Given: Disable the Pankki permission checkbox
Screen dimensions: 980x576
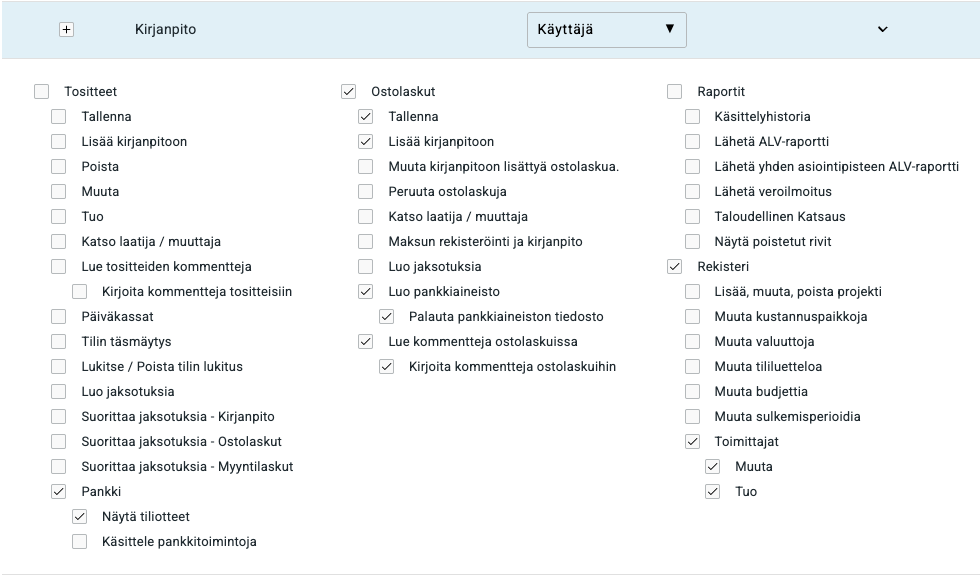Looking at the screenshot, I should [59, 492].
